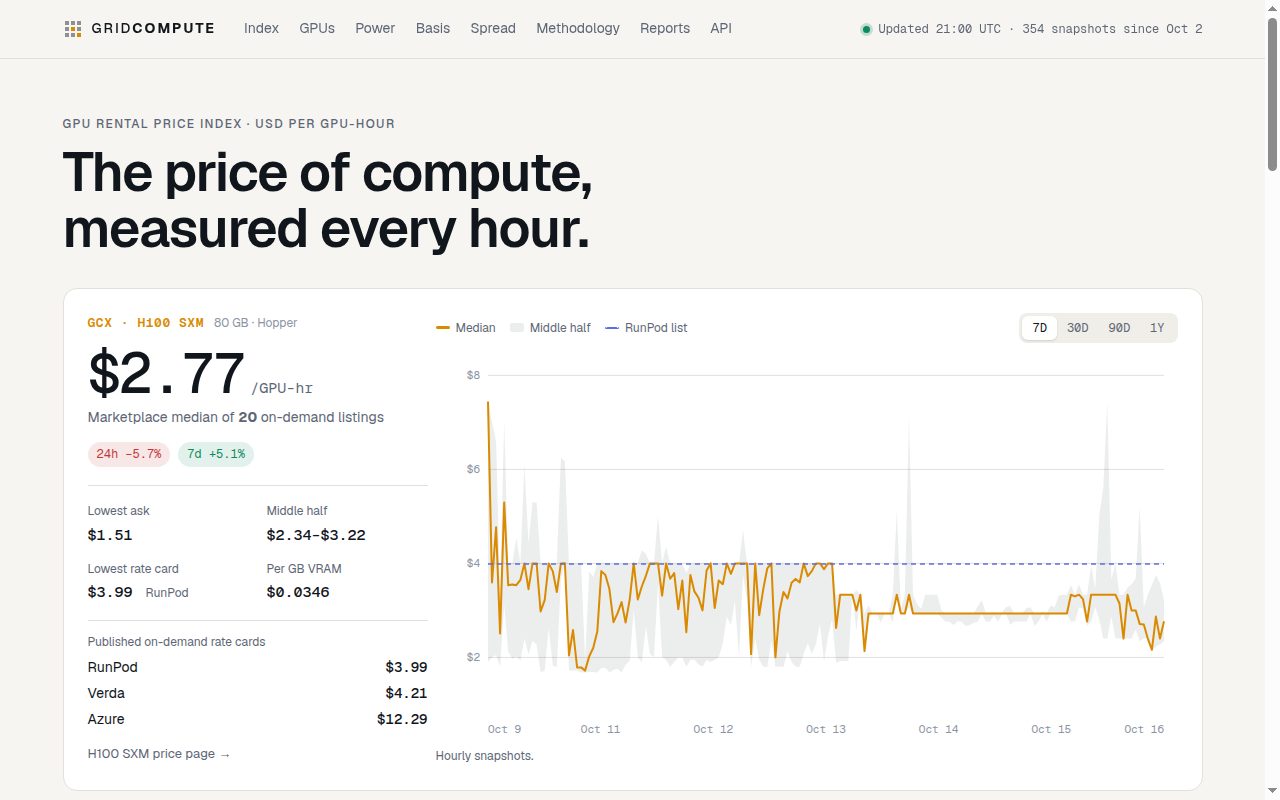Click the green live status dot
1280x800 pixels.
[x=866, y=29]
